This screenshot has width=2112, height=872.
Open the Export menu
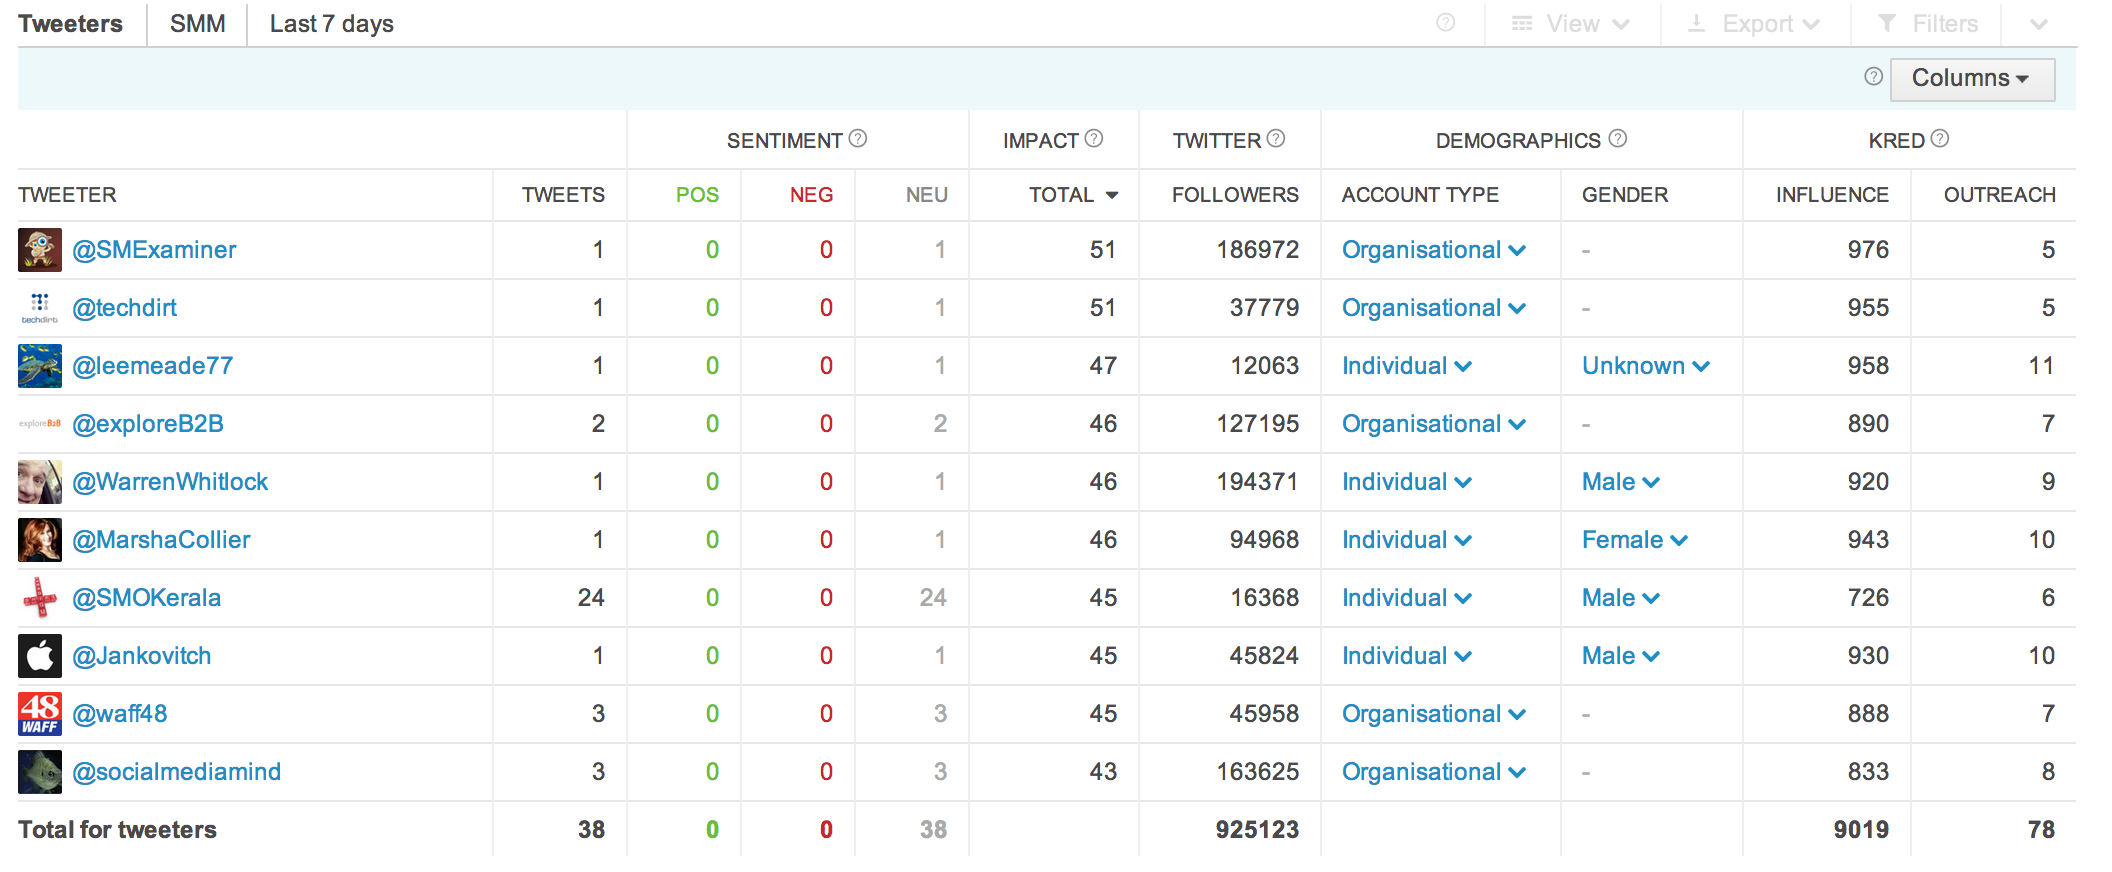(x=1755, y=24)
